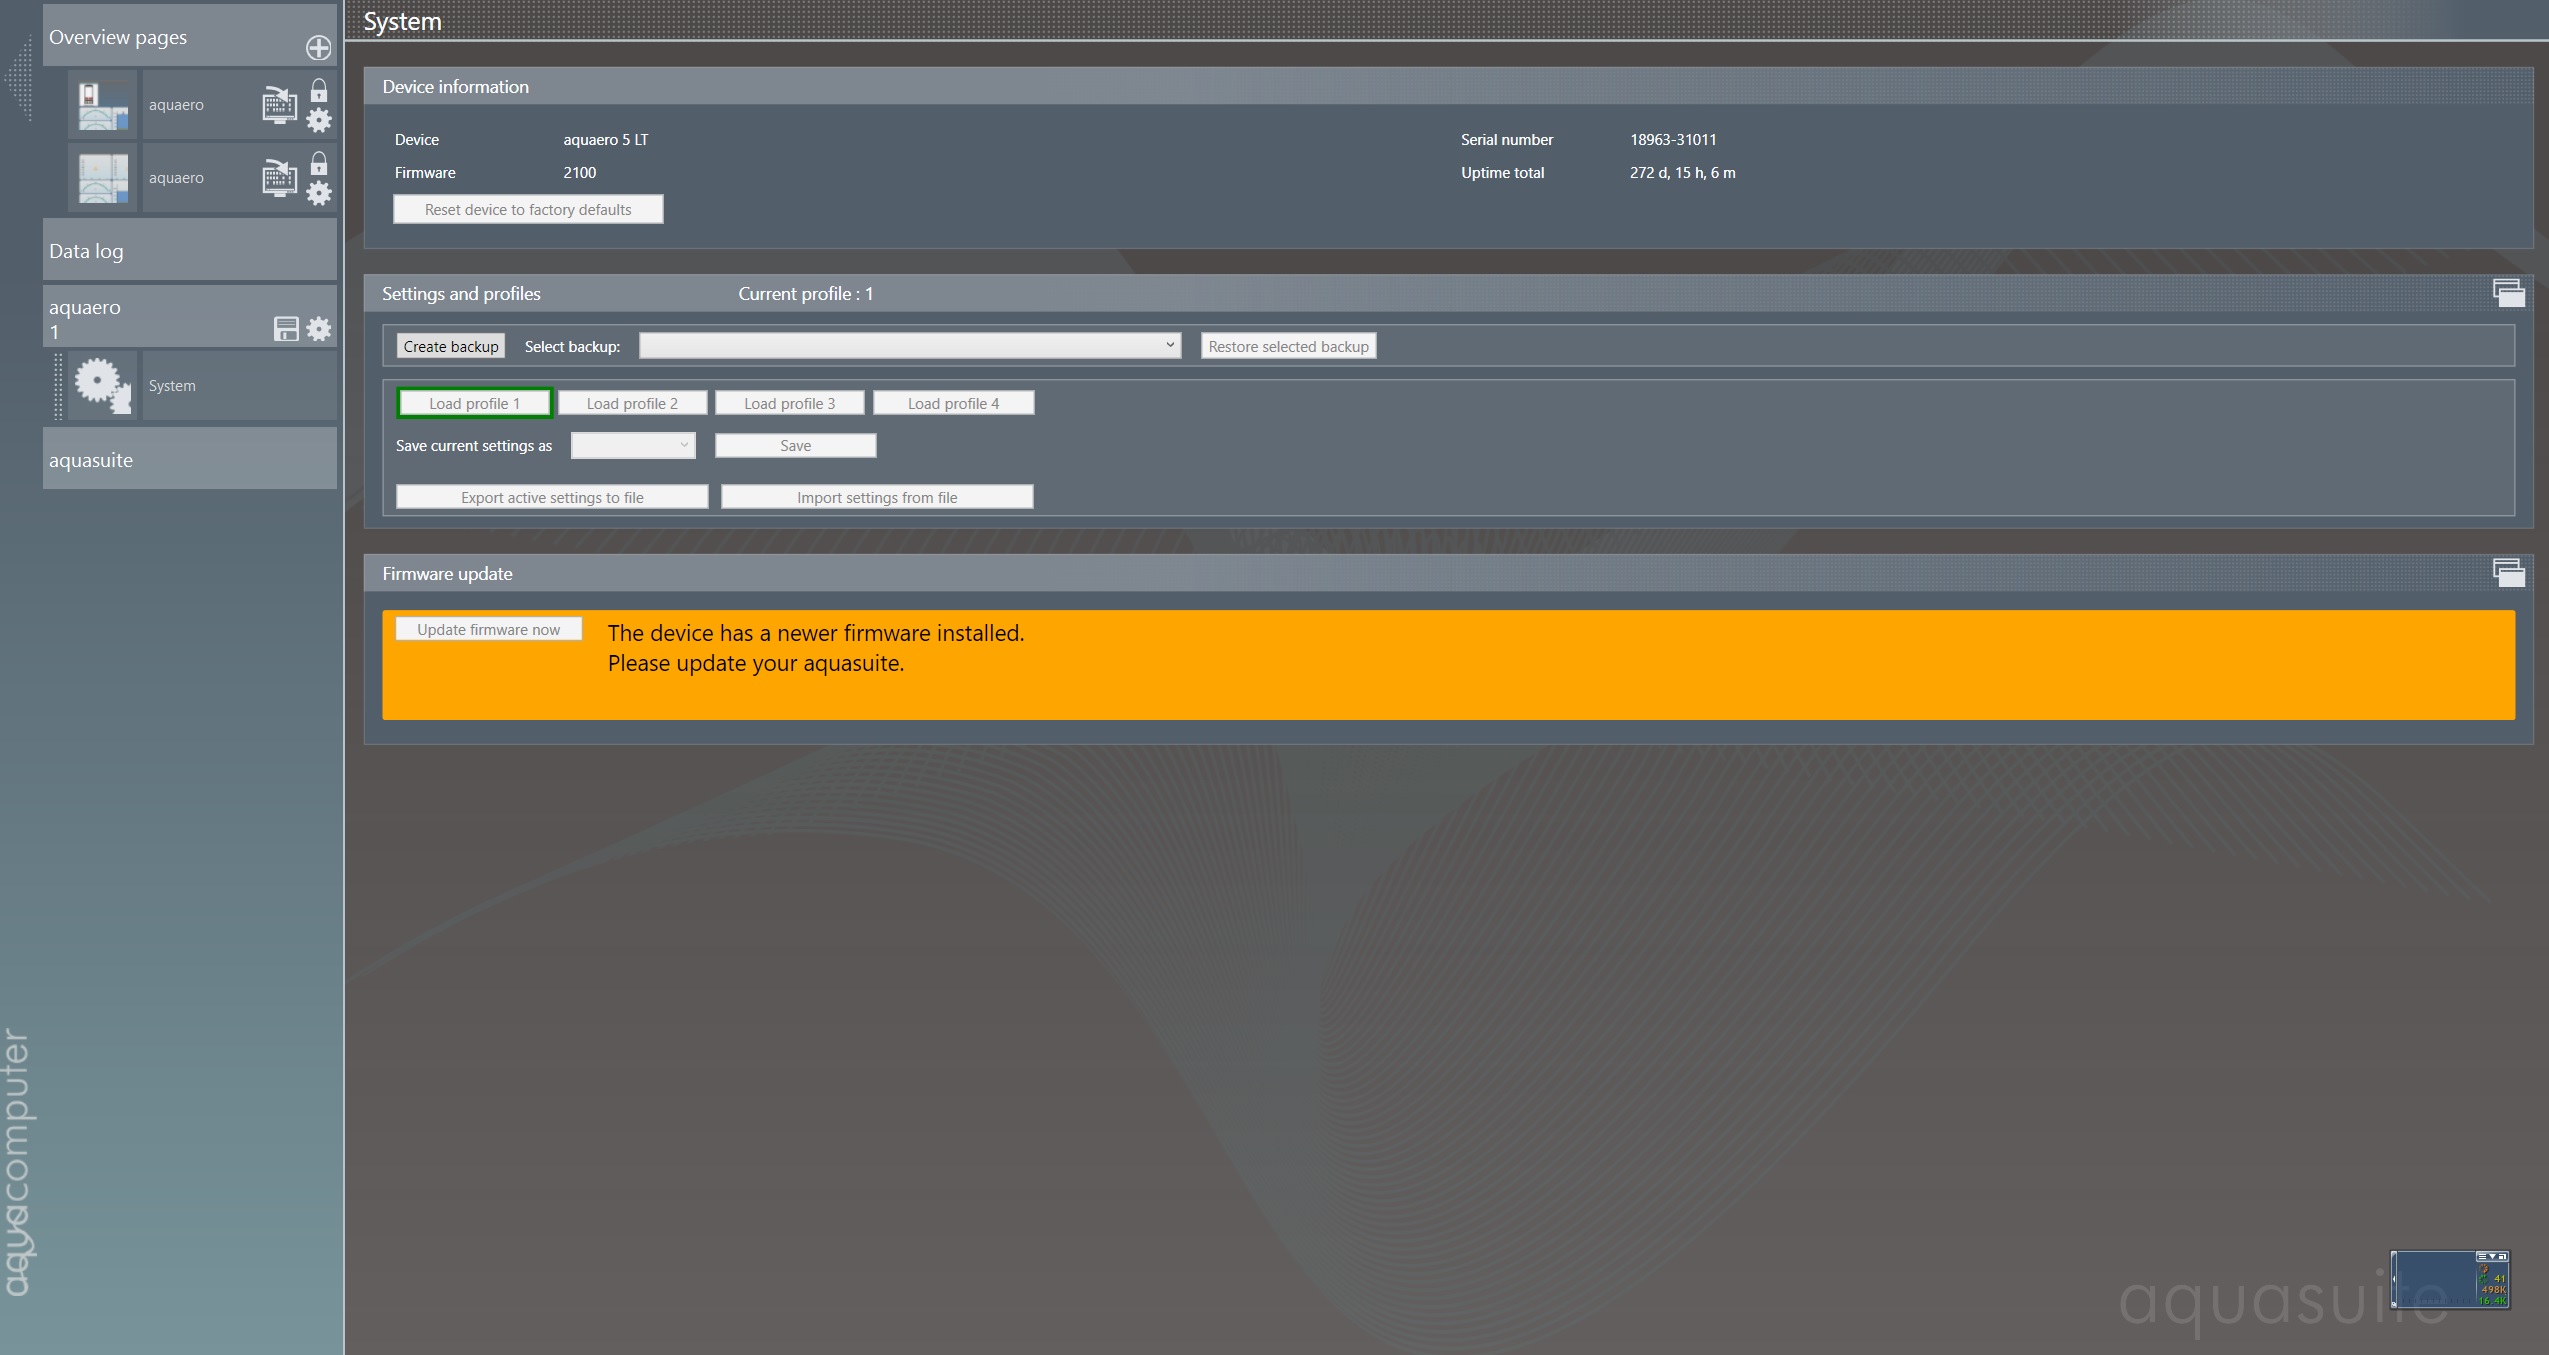Click the desktop mode icon of the first aquaero page

tap(280, 105)
